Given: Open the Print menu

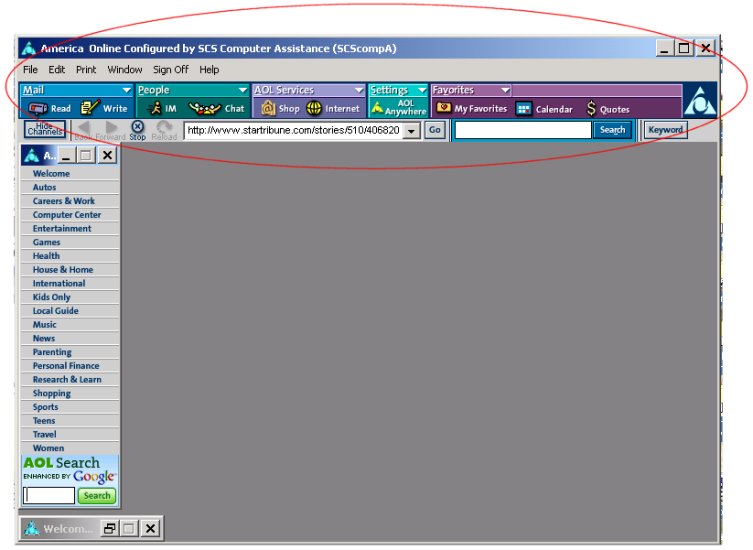Looking at the screenshot, I should (x=86, y=70).
